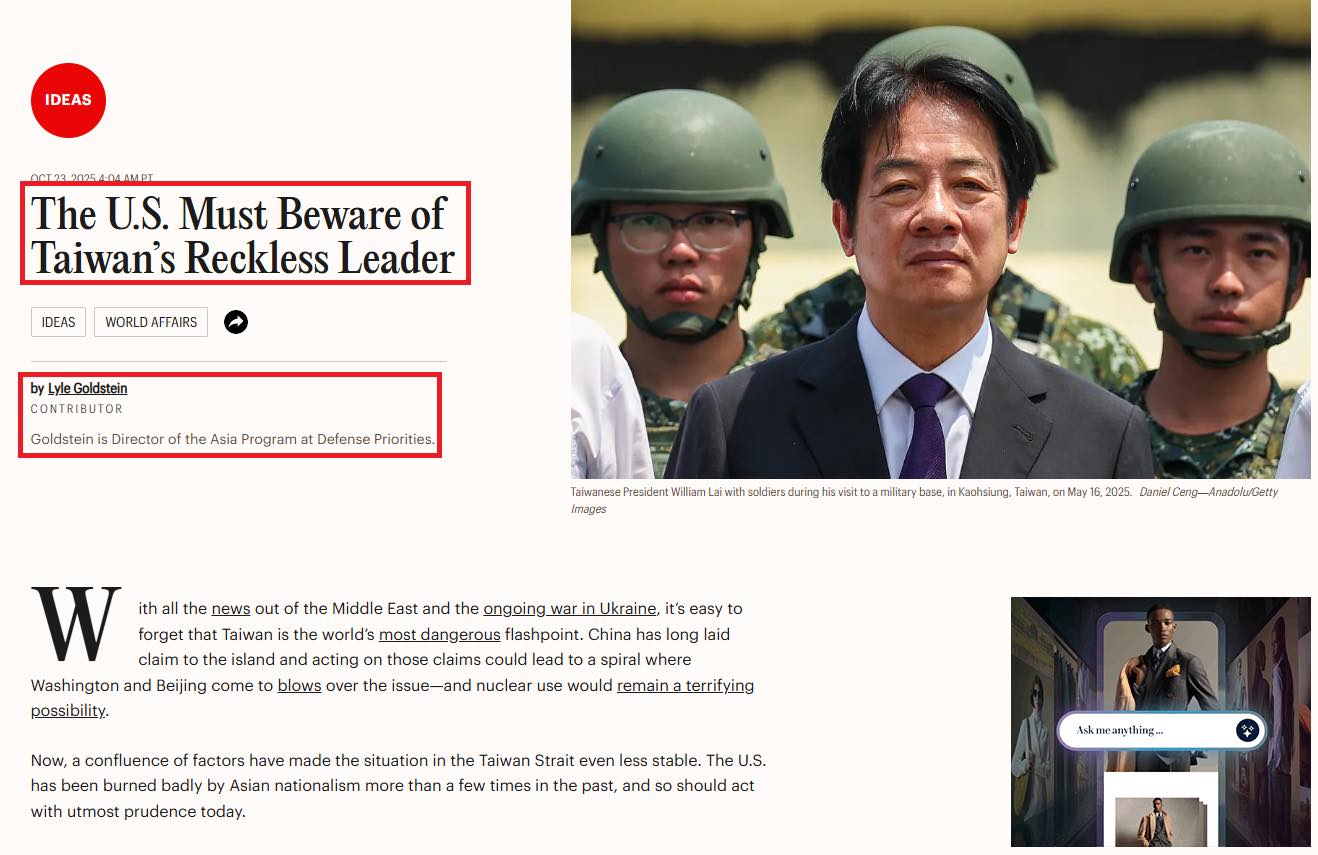Click the red IDEAS circle badge

pyautogui.click(x=68, y=100)
